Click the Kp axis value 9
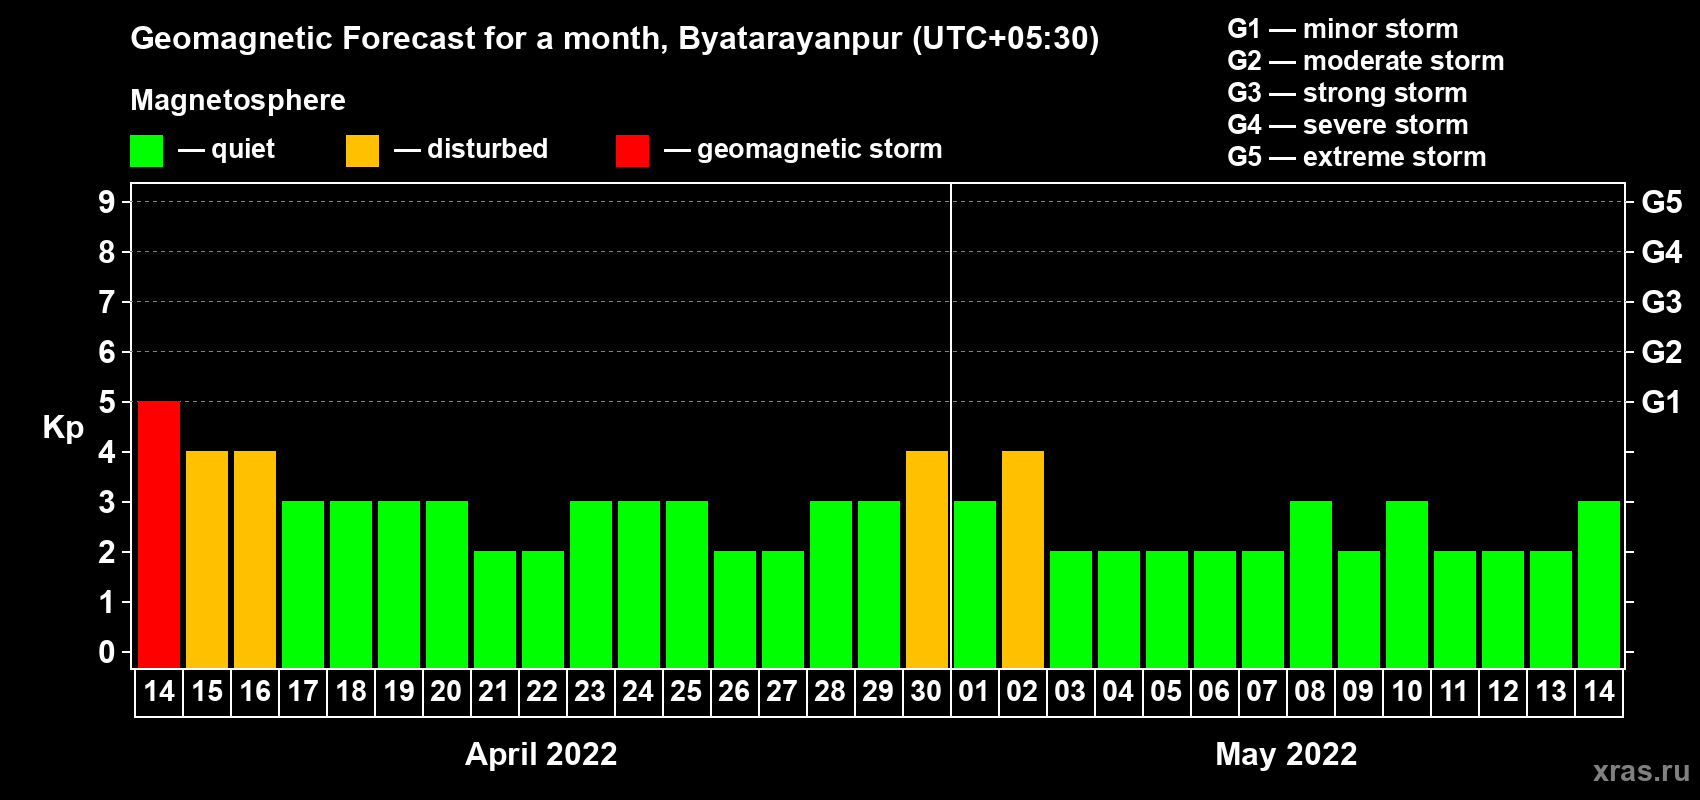Image resolution: width=1700 pixels, height=800 pixels. pos(107,202)
